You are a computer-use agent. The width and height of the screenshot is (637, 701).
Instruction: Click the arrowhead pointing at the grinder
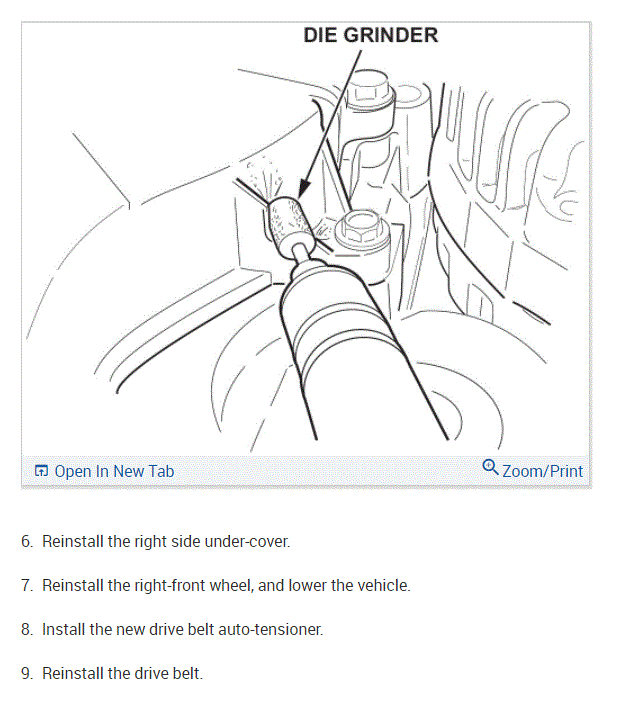pyautogui.click(x=304, y=188)
